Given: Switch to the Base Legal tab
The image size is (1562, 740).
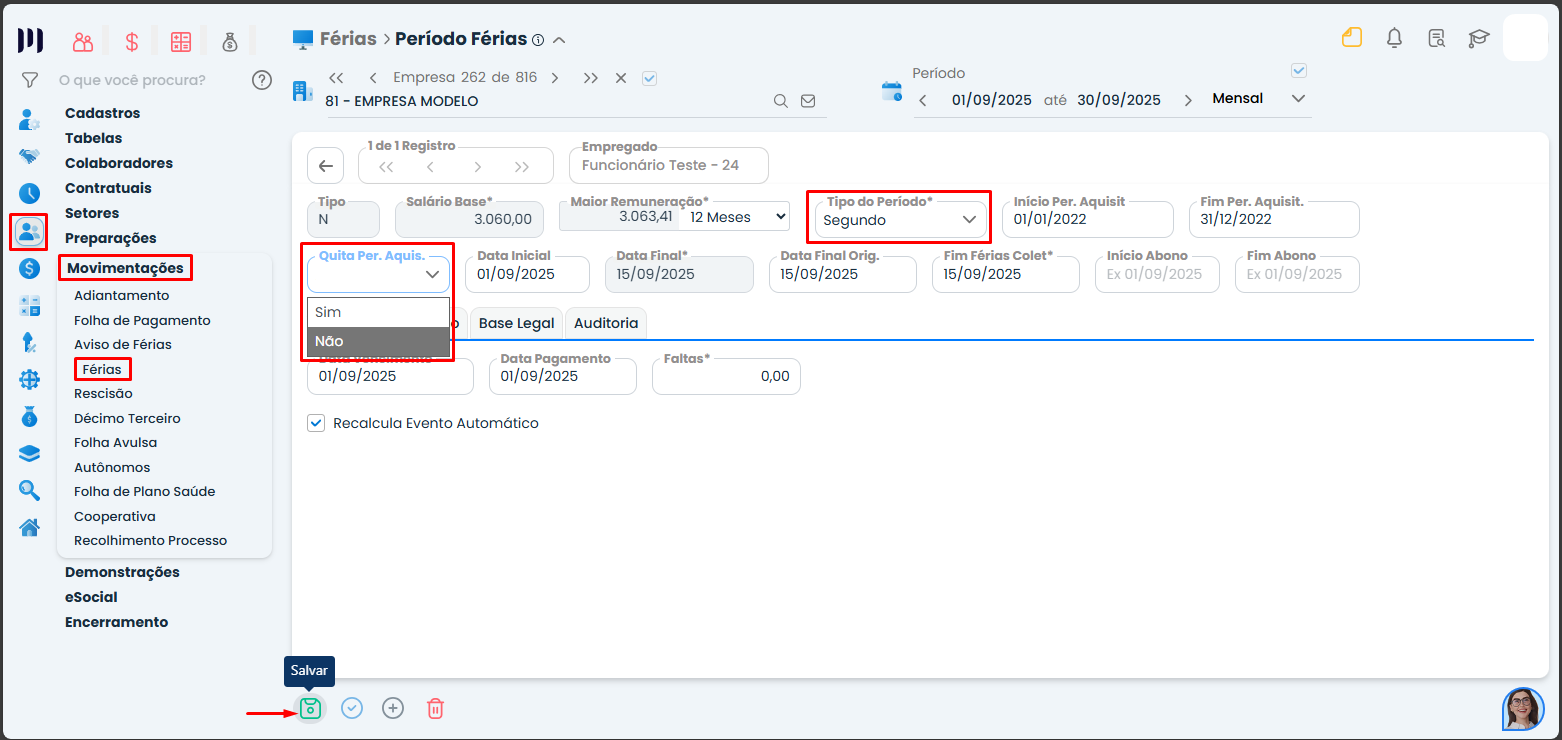Looking at the screenshot, I should (517, 323).
